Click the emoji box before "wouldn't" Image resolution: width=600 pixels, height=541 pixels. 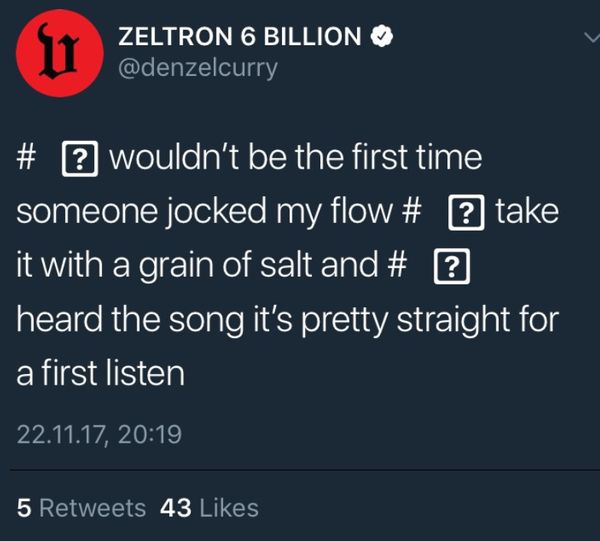tap(80, 159)
